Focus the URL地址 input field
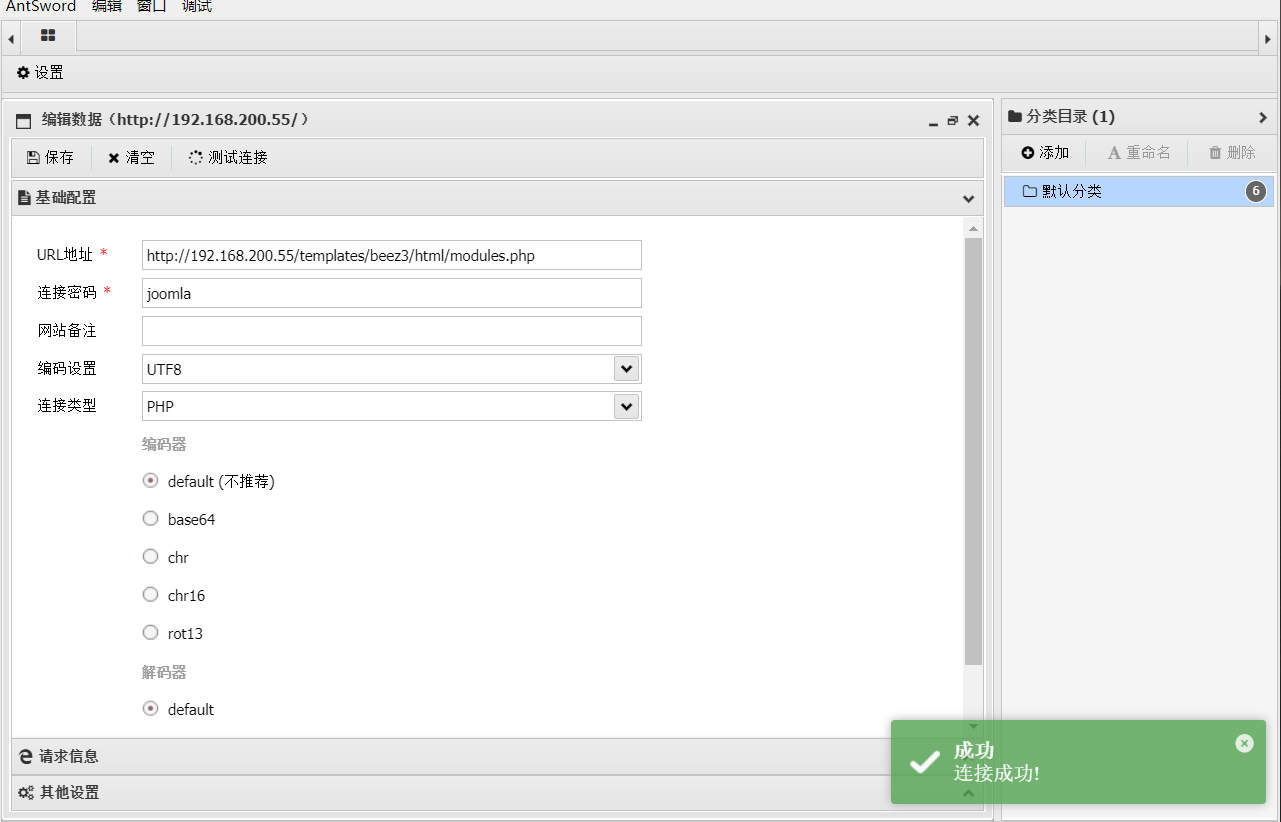The width and height of the screenshot is (1281, 822). pos(392,255)
